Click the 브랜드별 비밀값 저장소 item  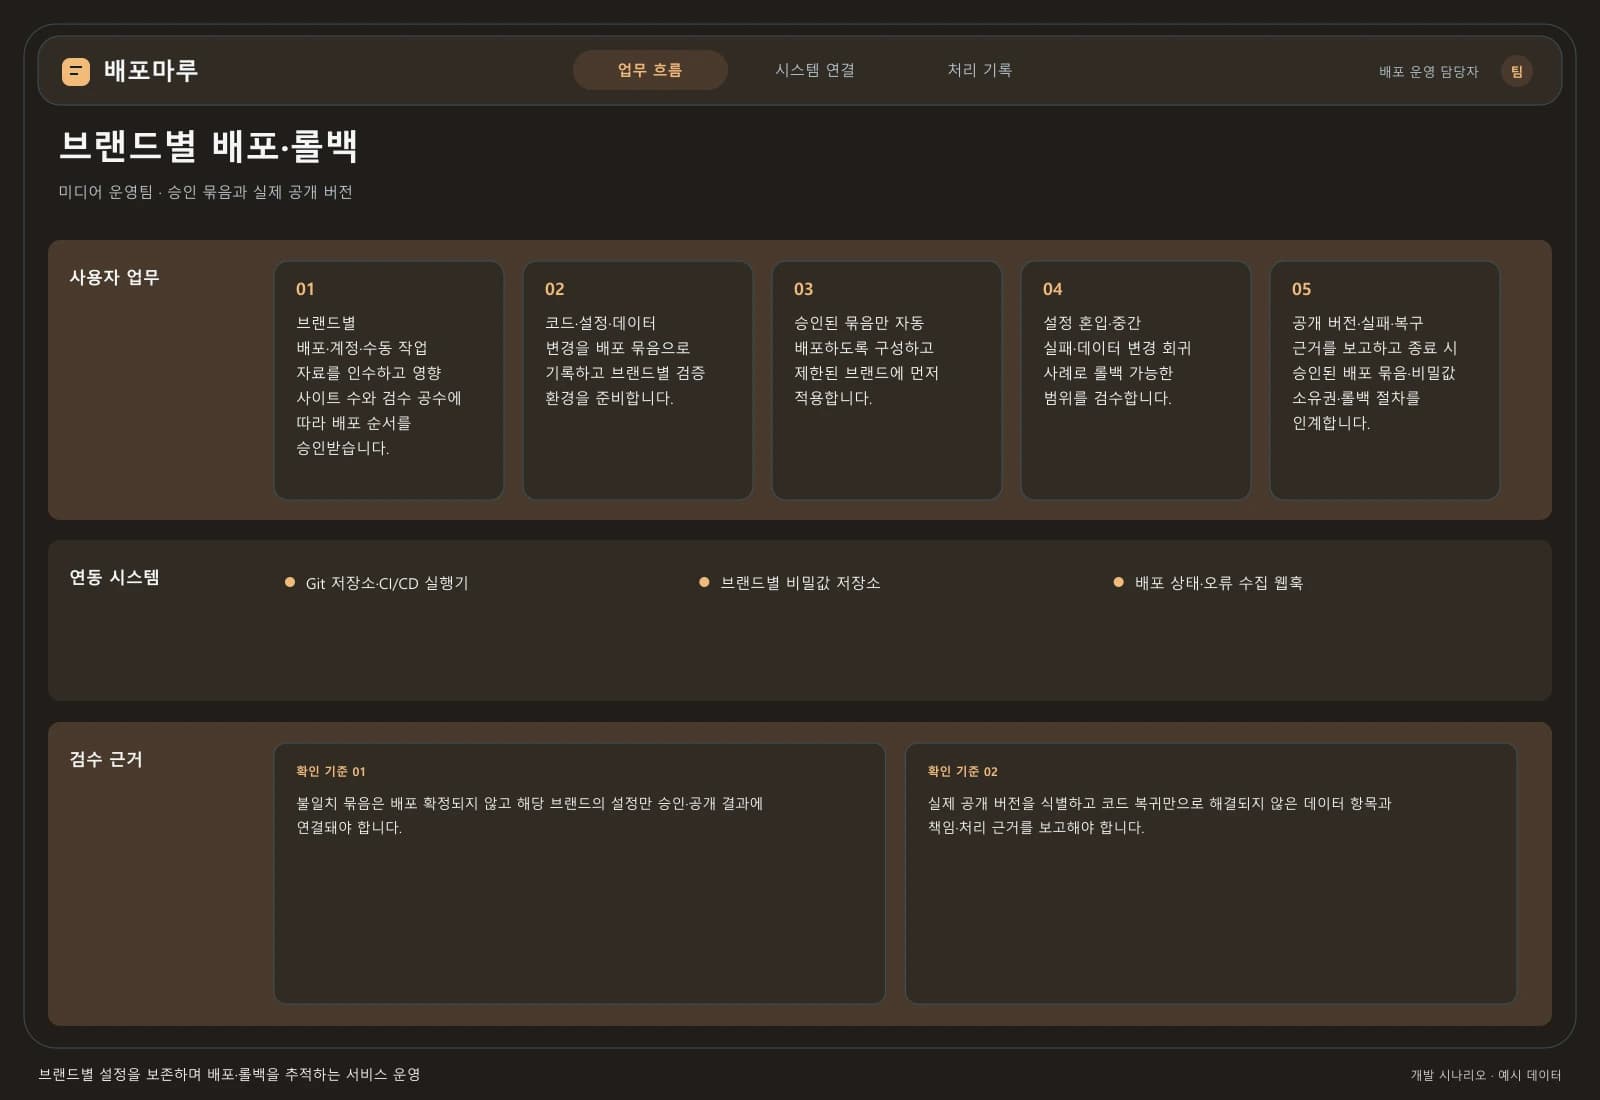800,583
